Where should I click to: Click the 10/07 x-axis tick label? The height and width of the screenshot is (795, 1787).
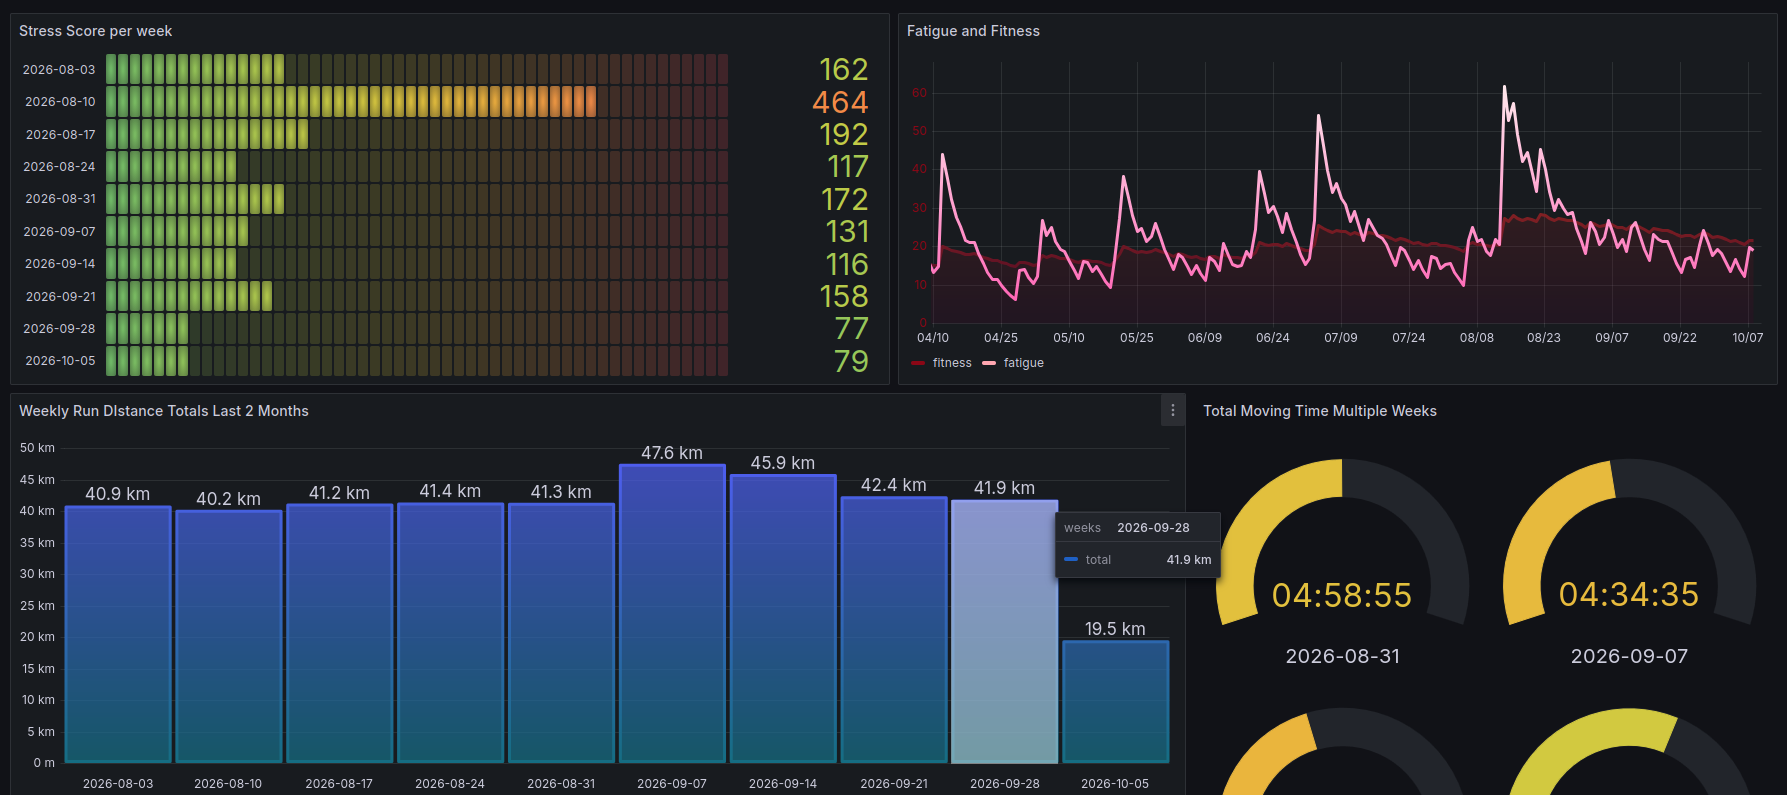(x=1747, y=338)
